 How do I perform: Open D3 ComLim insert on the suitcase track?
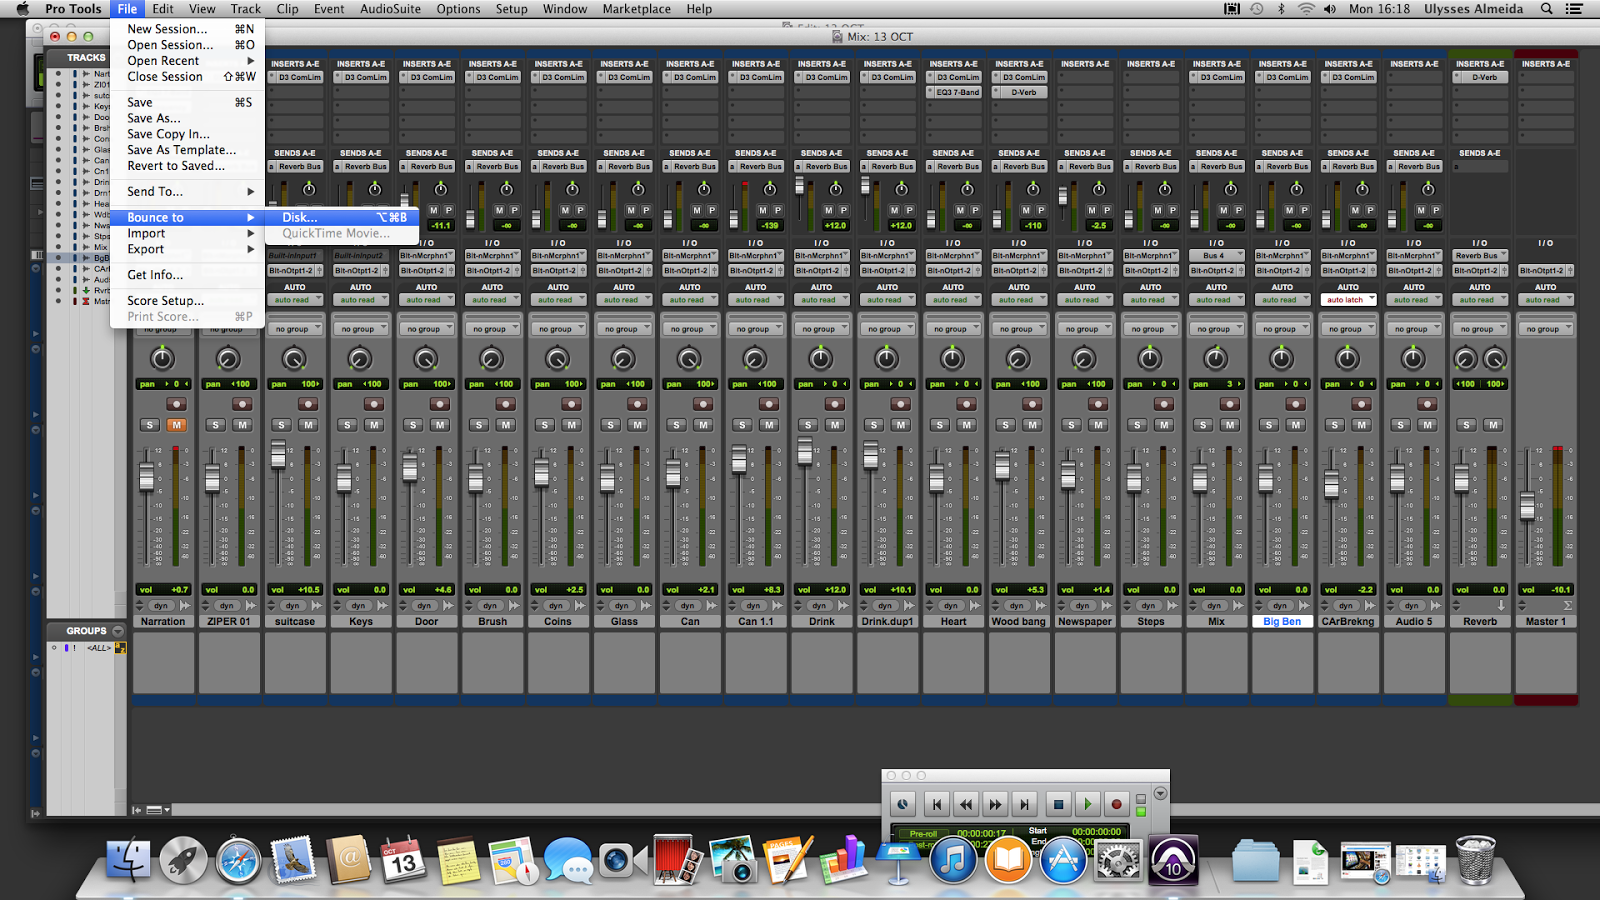pos(295,77)
